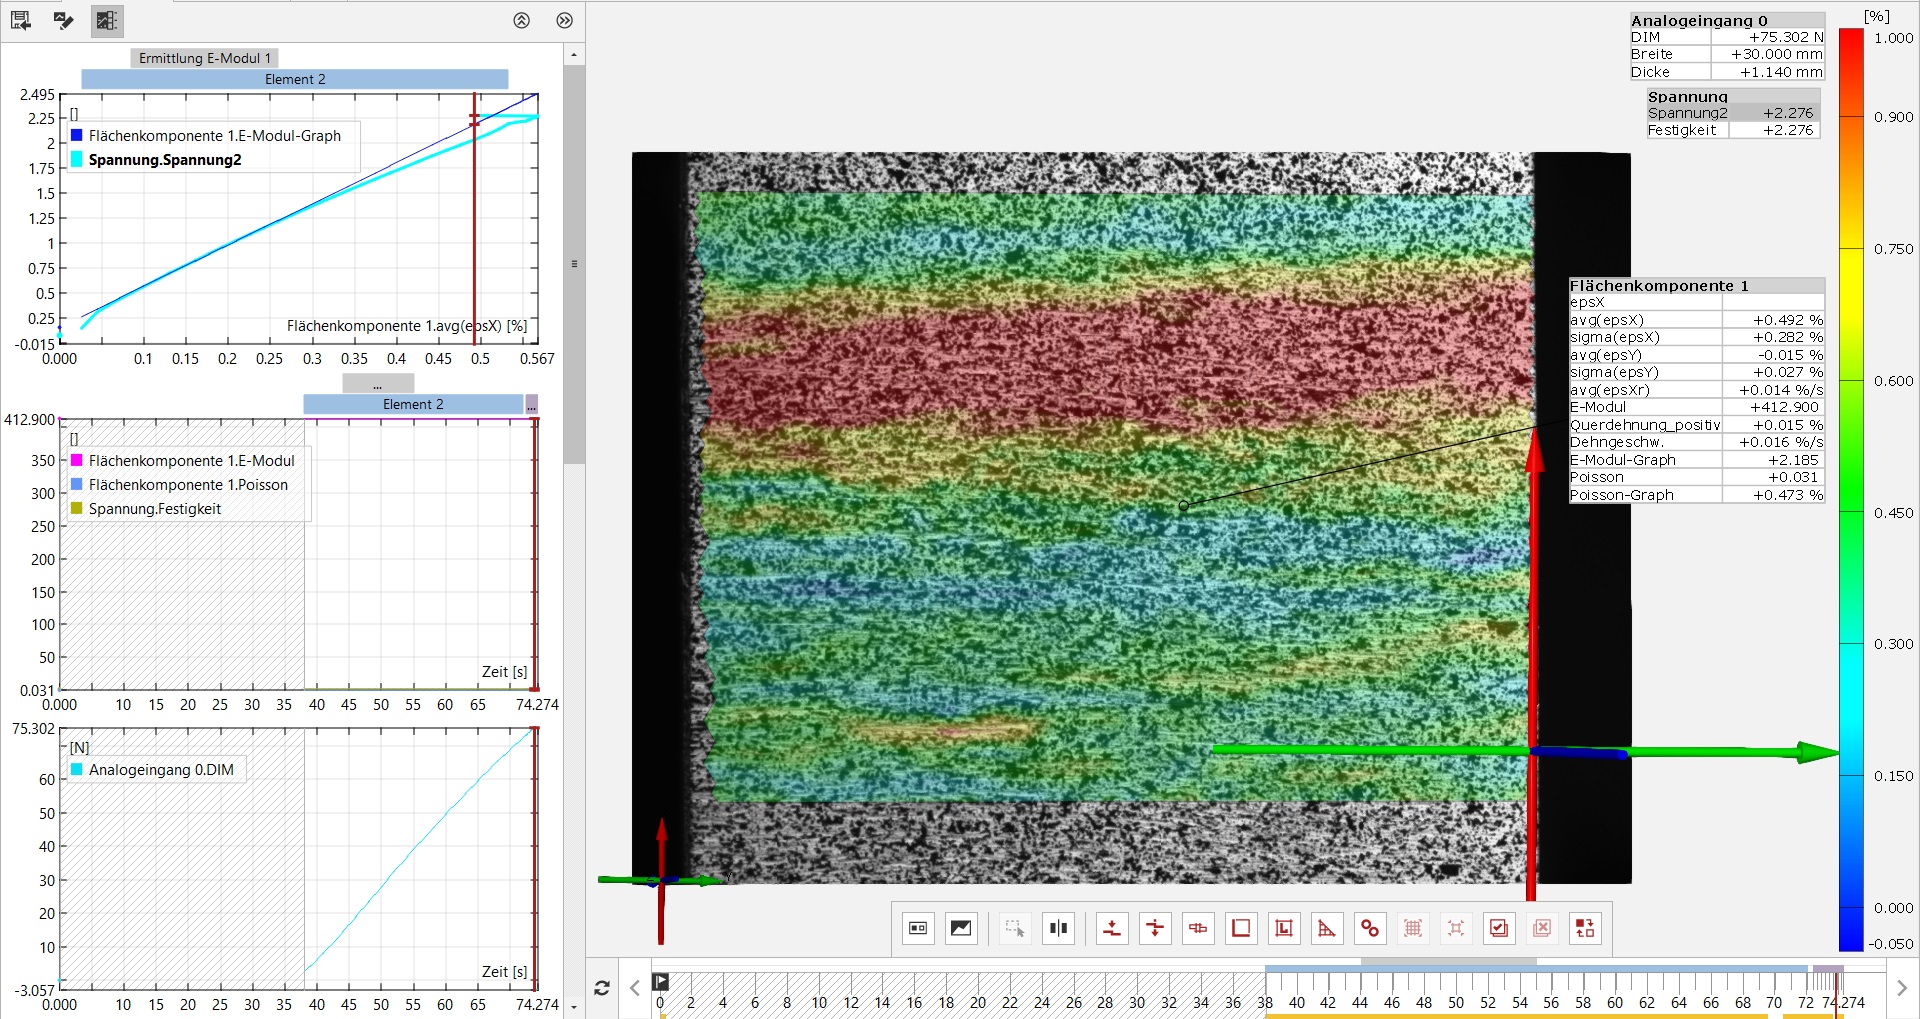The image size is (1920, 1019).
Task: Select the 'Ermittlung E-Modul 1' tab label
Action: 205,58
